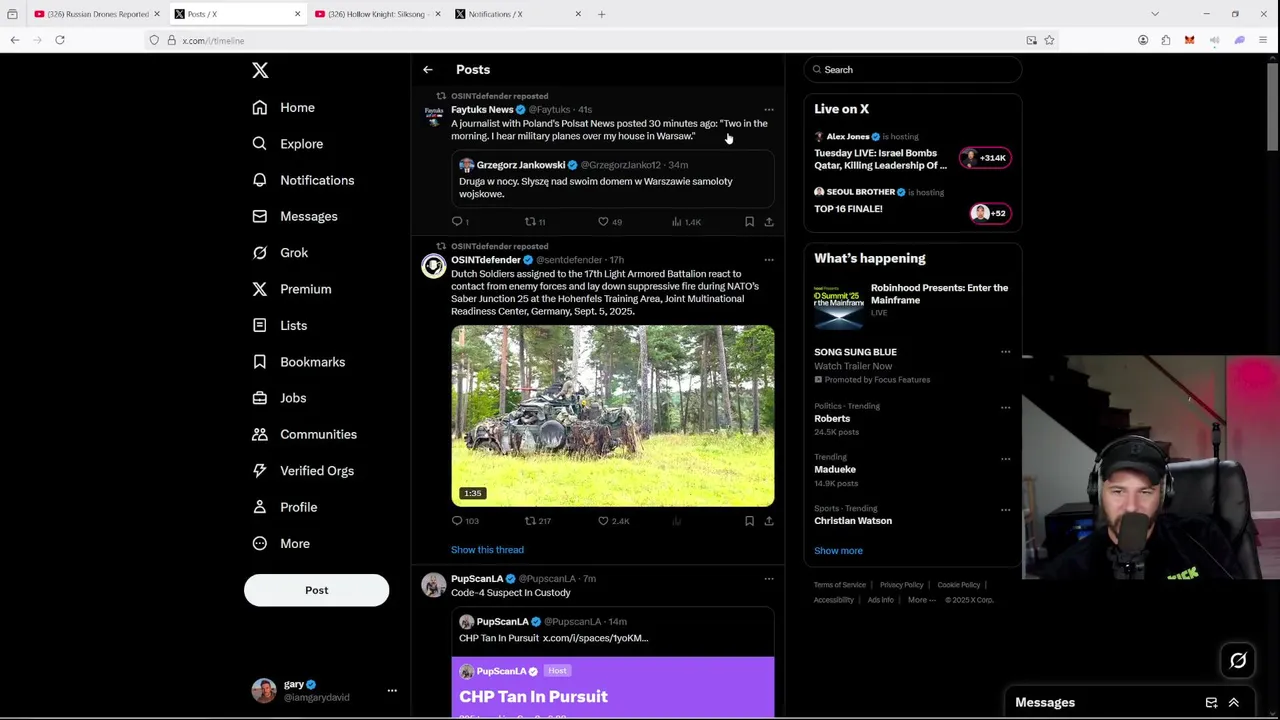The image size is (1280, 720).
Task: Open Notifications in the sidebar
Action: [x=303, y=180]
